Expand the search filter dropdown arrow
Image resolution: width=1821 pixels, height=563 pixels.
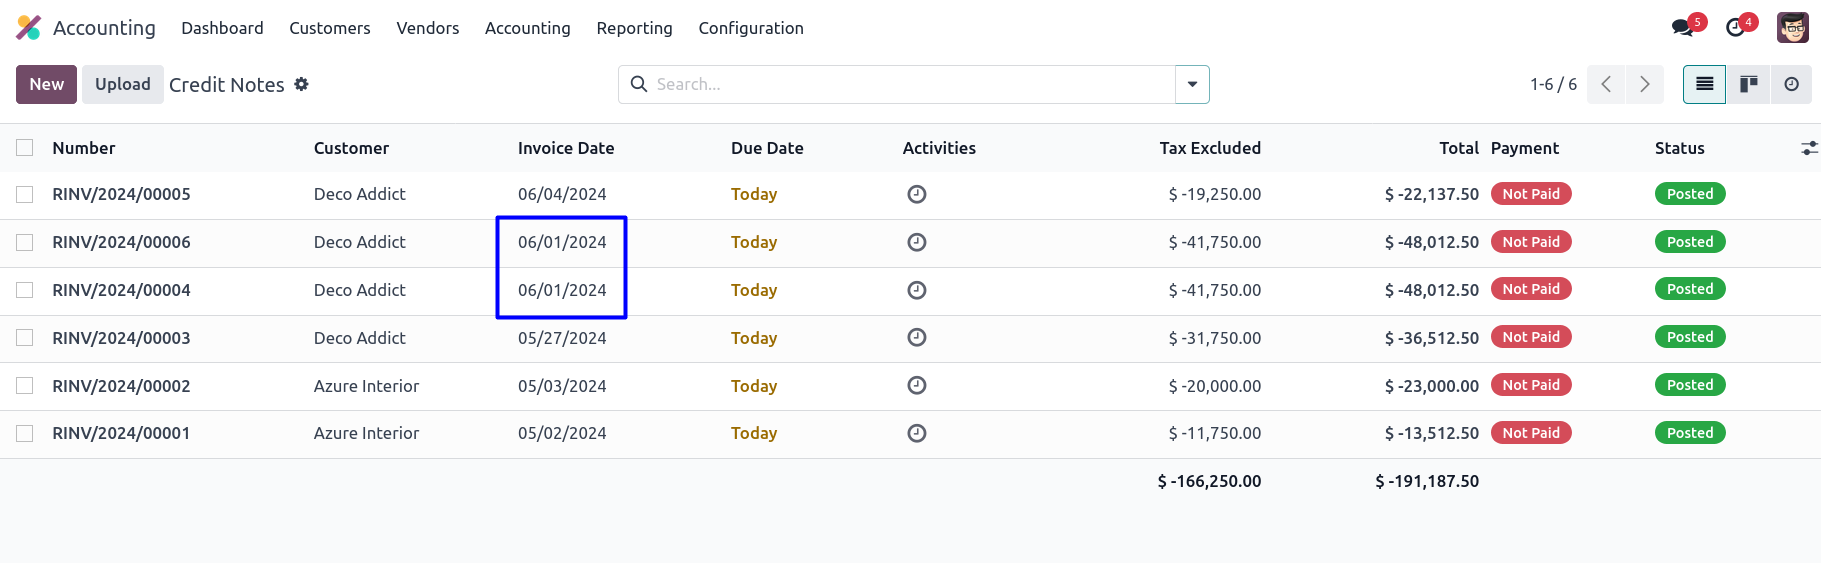(x=1192, y=85)
